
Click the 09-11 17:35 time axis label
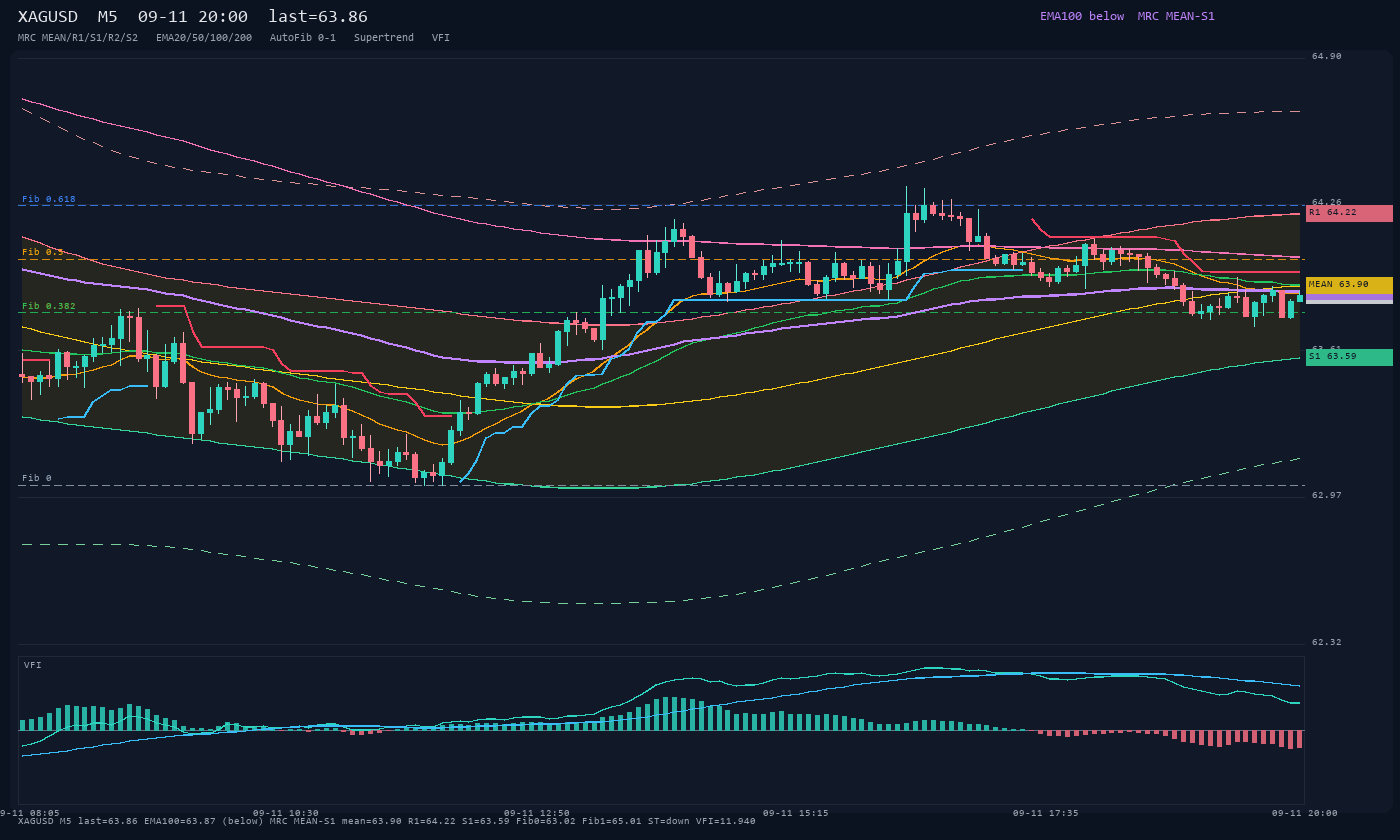[x=1046, y=813]
